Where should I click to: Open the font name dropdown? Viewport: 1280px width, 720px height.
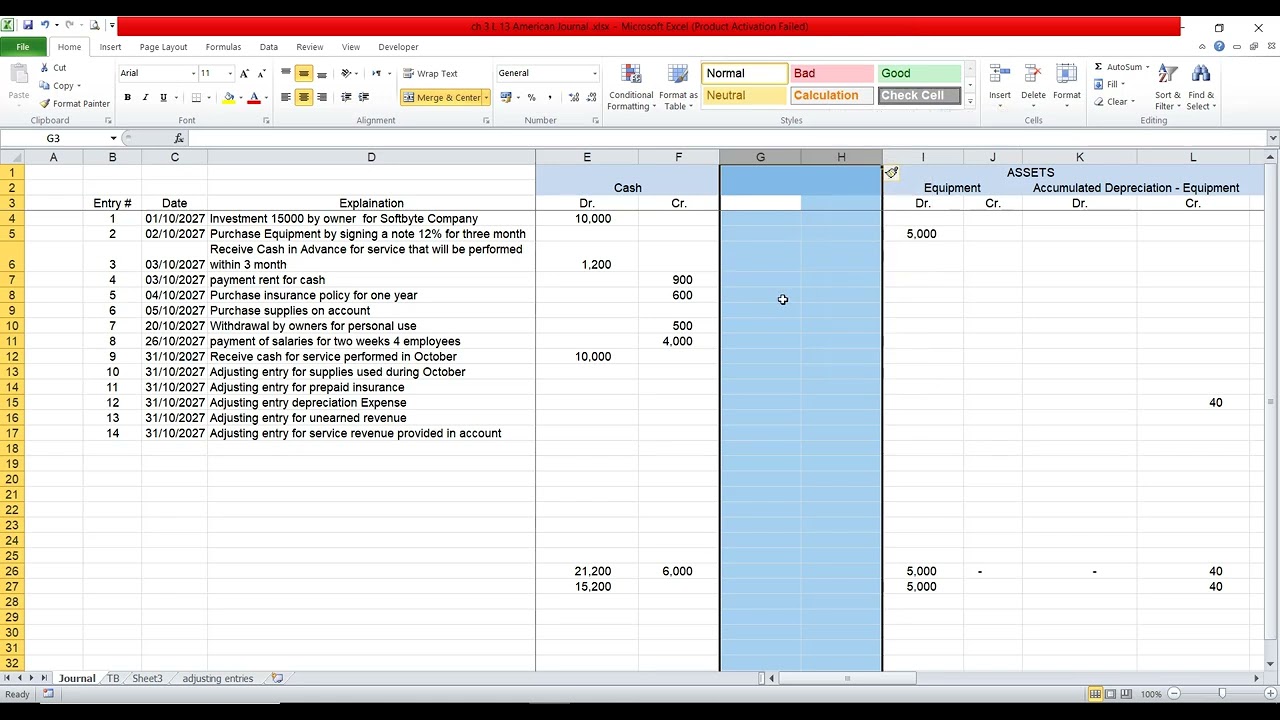click(193, 73)
